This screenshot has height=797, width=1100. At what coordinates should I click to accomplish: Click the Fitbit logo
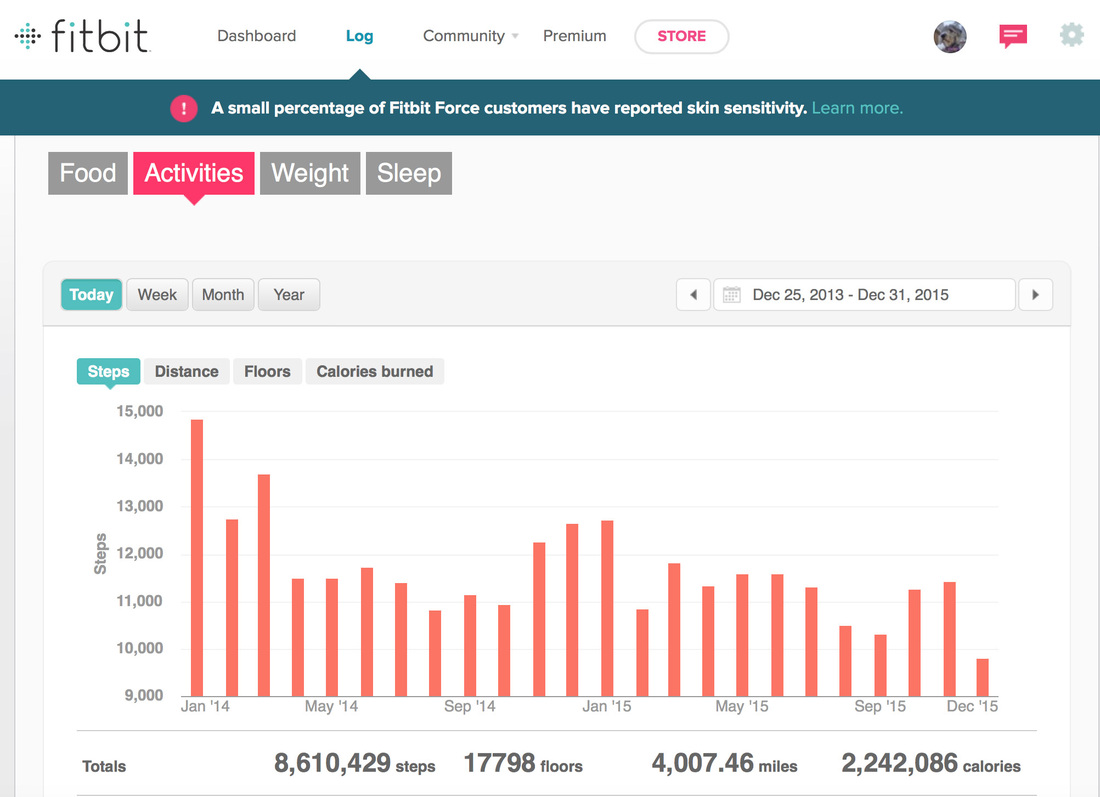click(x=83, y=36)
